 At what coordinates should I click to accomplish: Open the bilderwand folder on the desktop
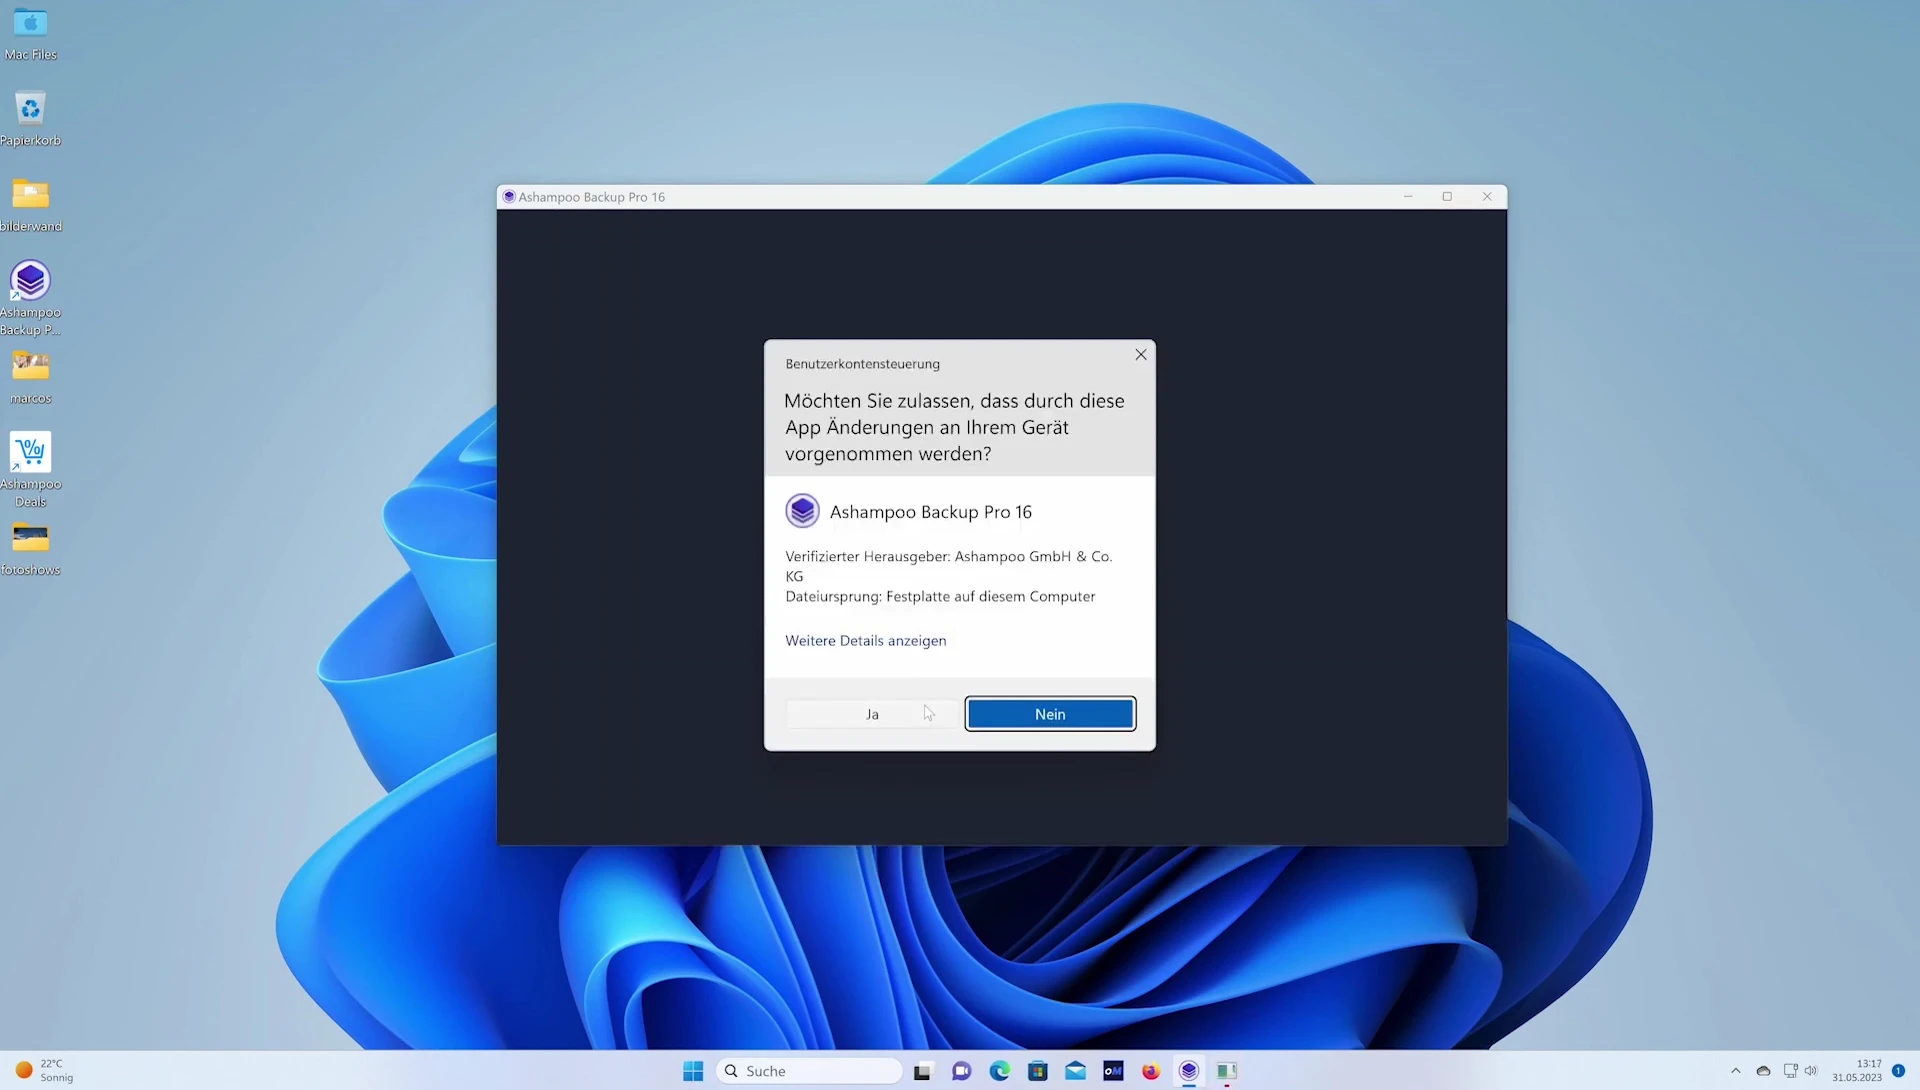click(30, 195)
